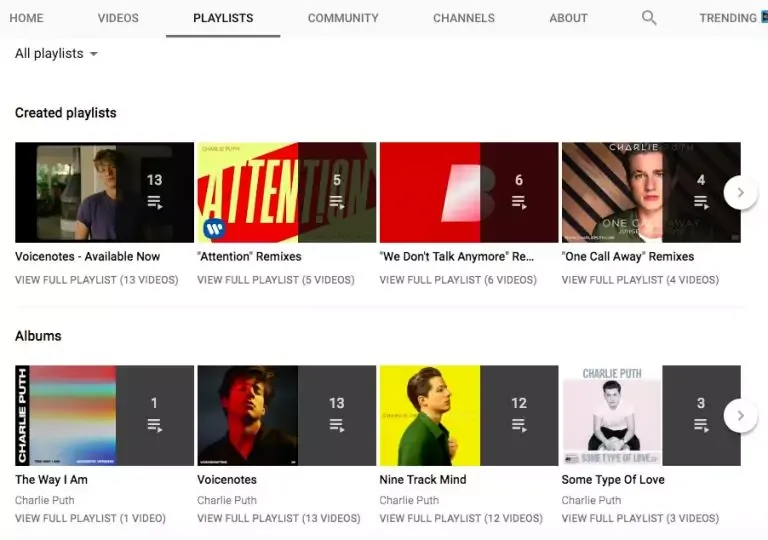View full playlist of Voicenotes 13 videos album
Image resolution: width=768 pixels, height=540 pixels.
pos(279,518)
